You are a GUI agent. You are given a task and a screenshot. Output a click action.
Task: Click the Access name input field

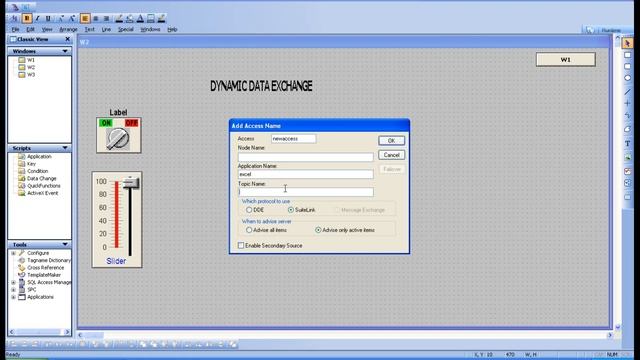pos(293,139)
